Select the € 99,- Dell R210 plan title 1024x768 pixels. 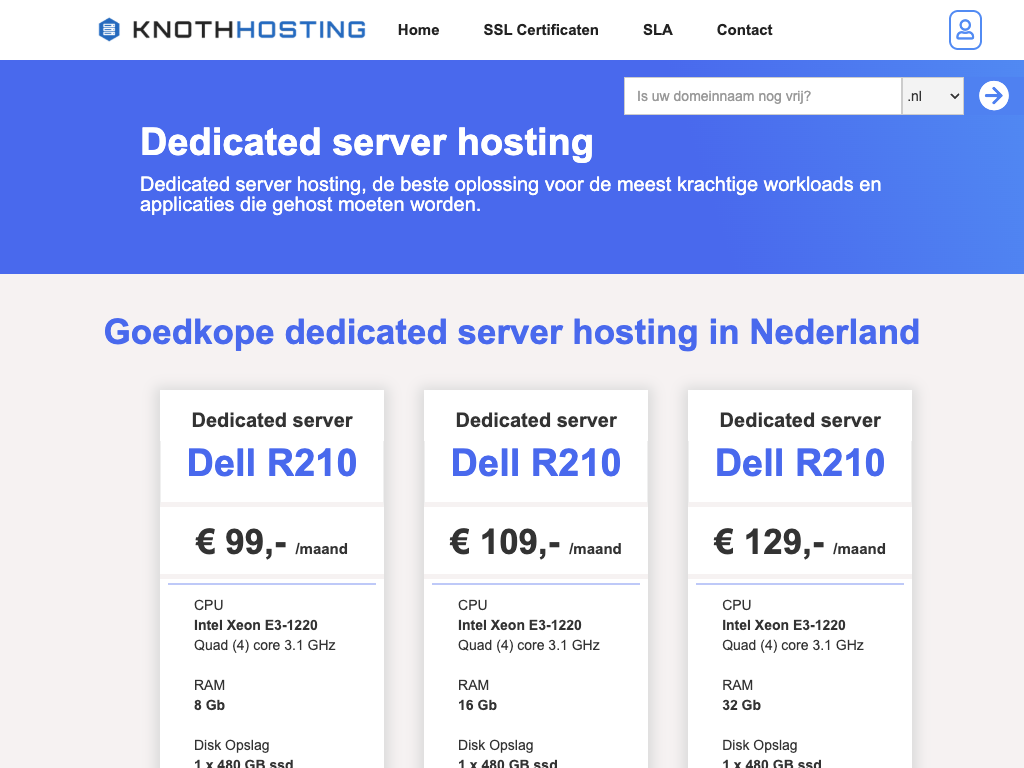(x=272, y=463)
